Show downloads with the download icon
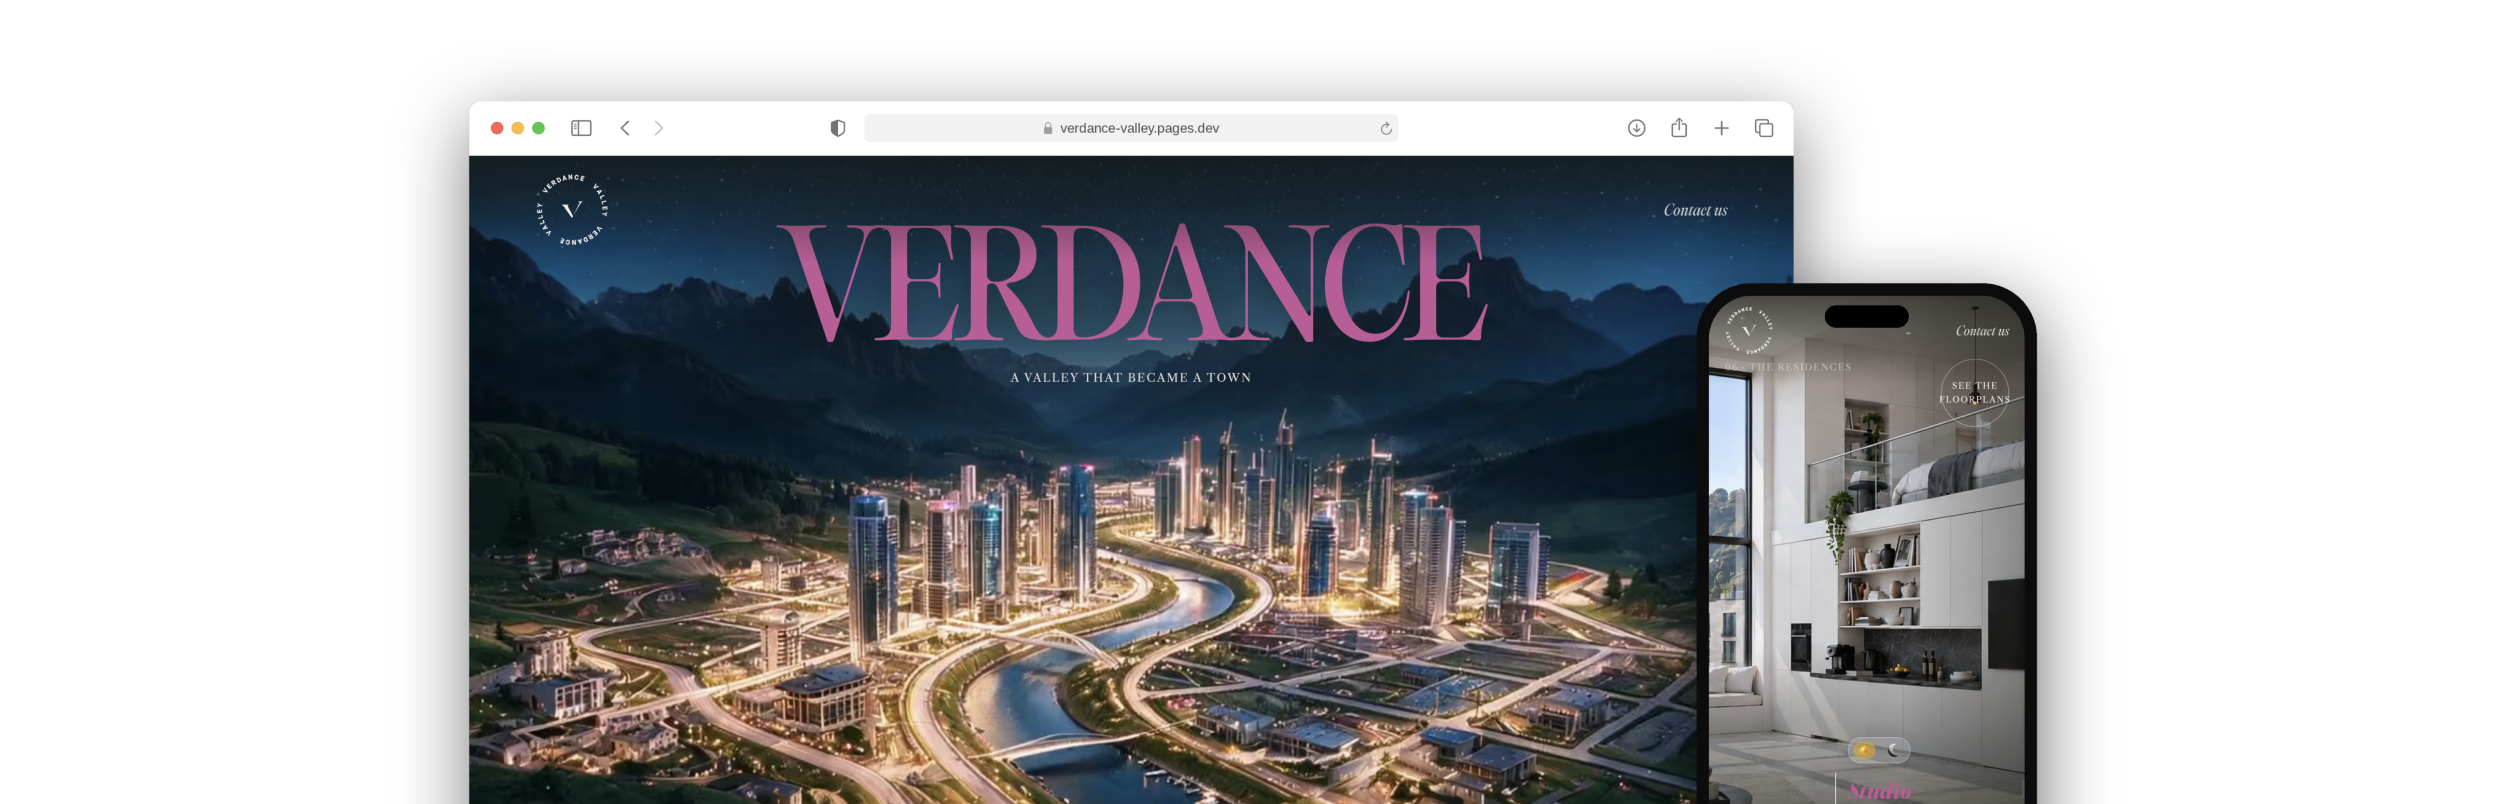 point(1637,128)
